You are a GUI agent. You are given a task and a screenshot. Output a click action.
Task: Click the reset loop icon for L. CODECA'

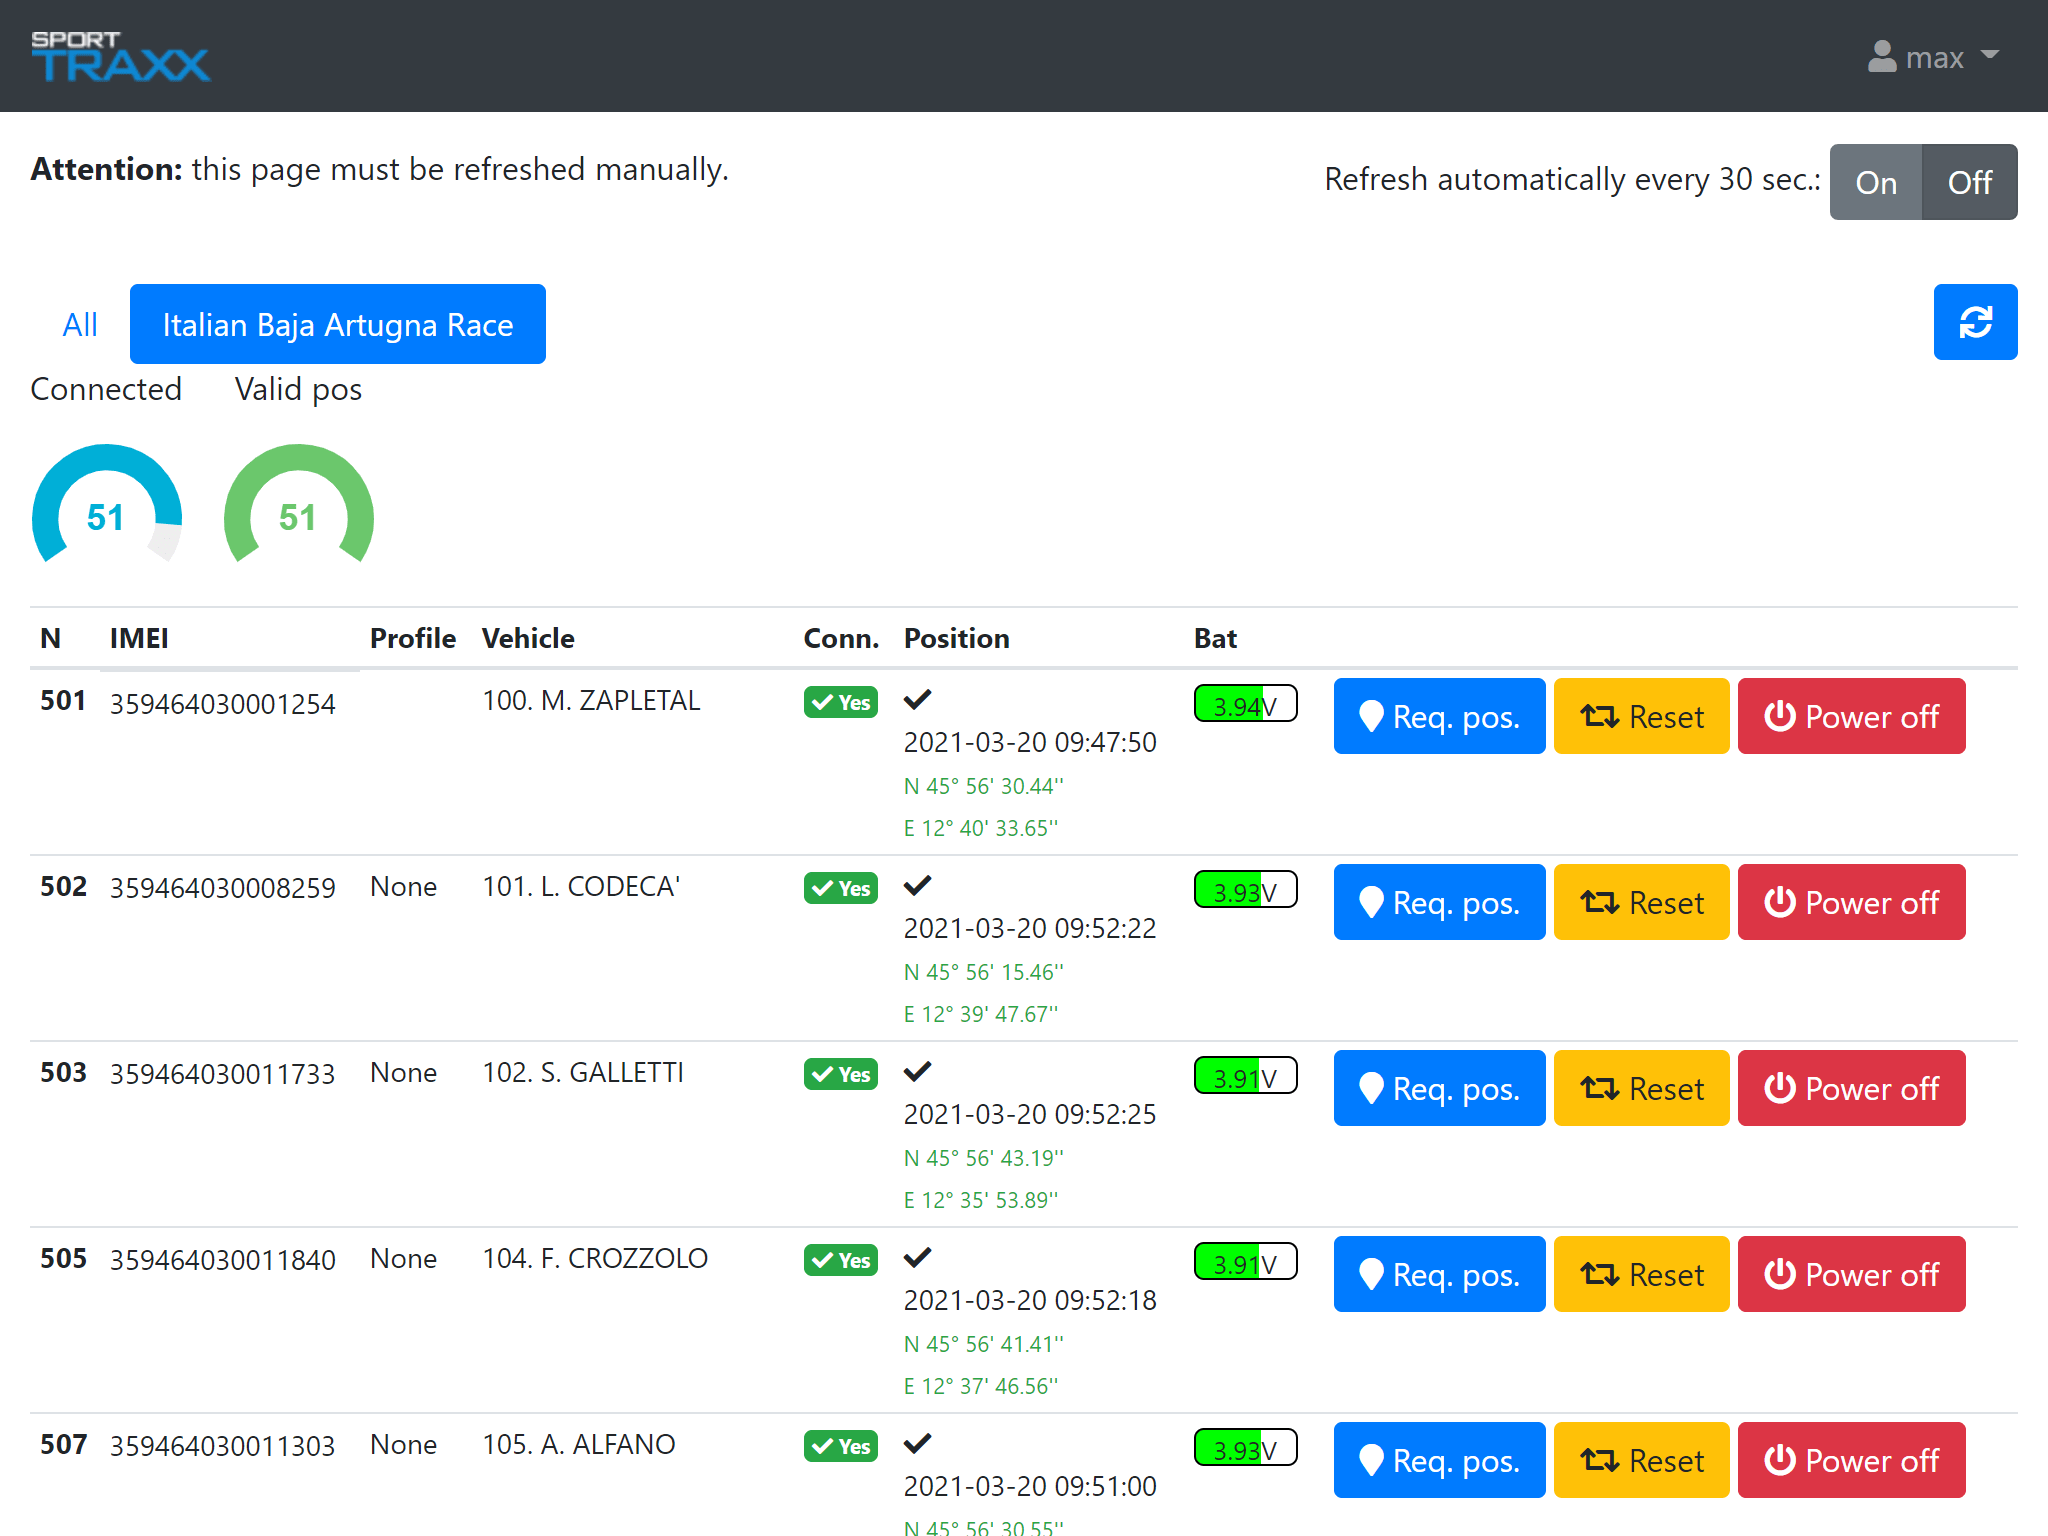point(1600,902)
